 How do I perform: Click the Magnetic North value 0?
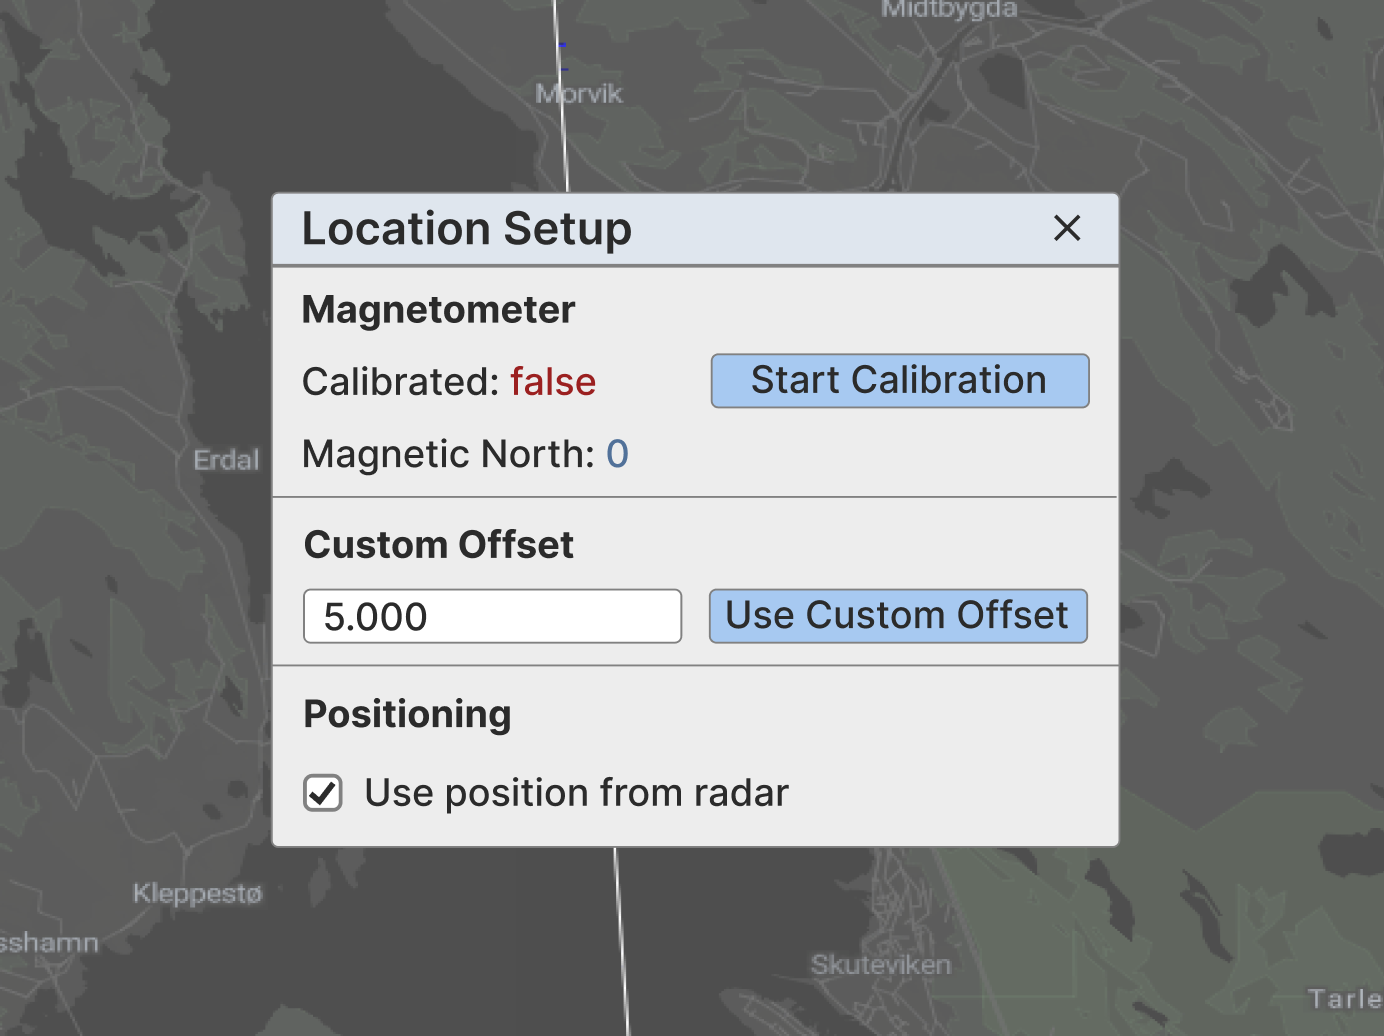617,454
